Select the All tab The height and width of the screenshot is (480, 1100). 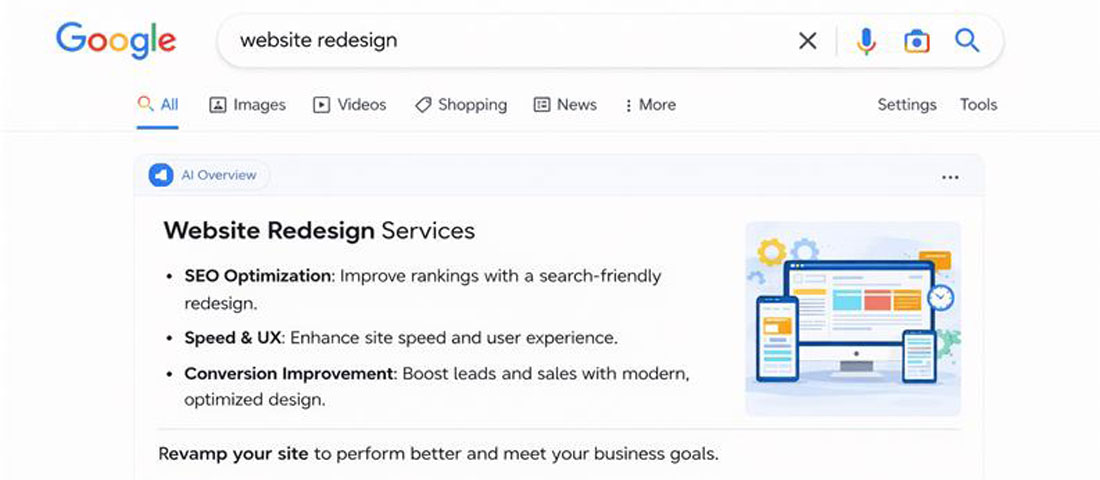pyautogui.click(x=158, y=105)
